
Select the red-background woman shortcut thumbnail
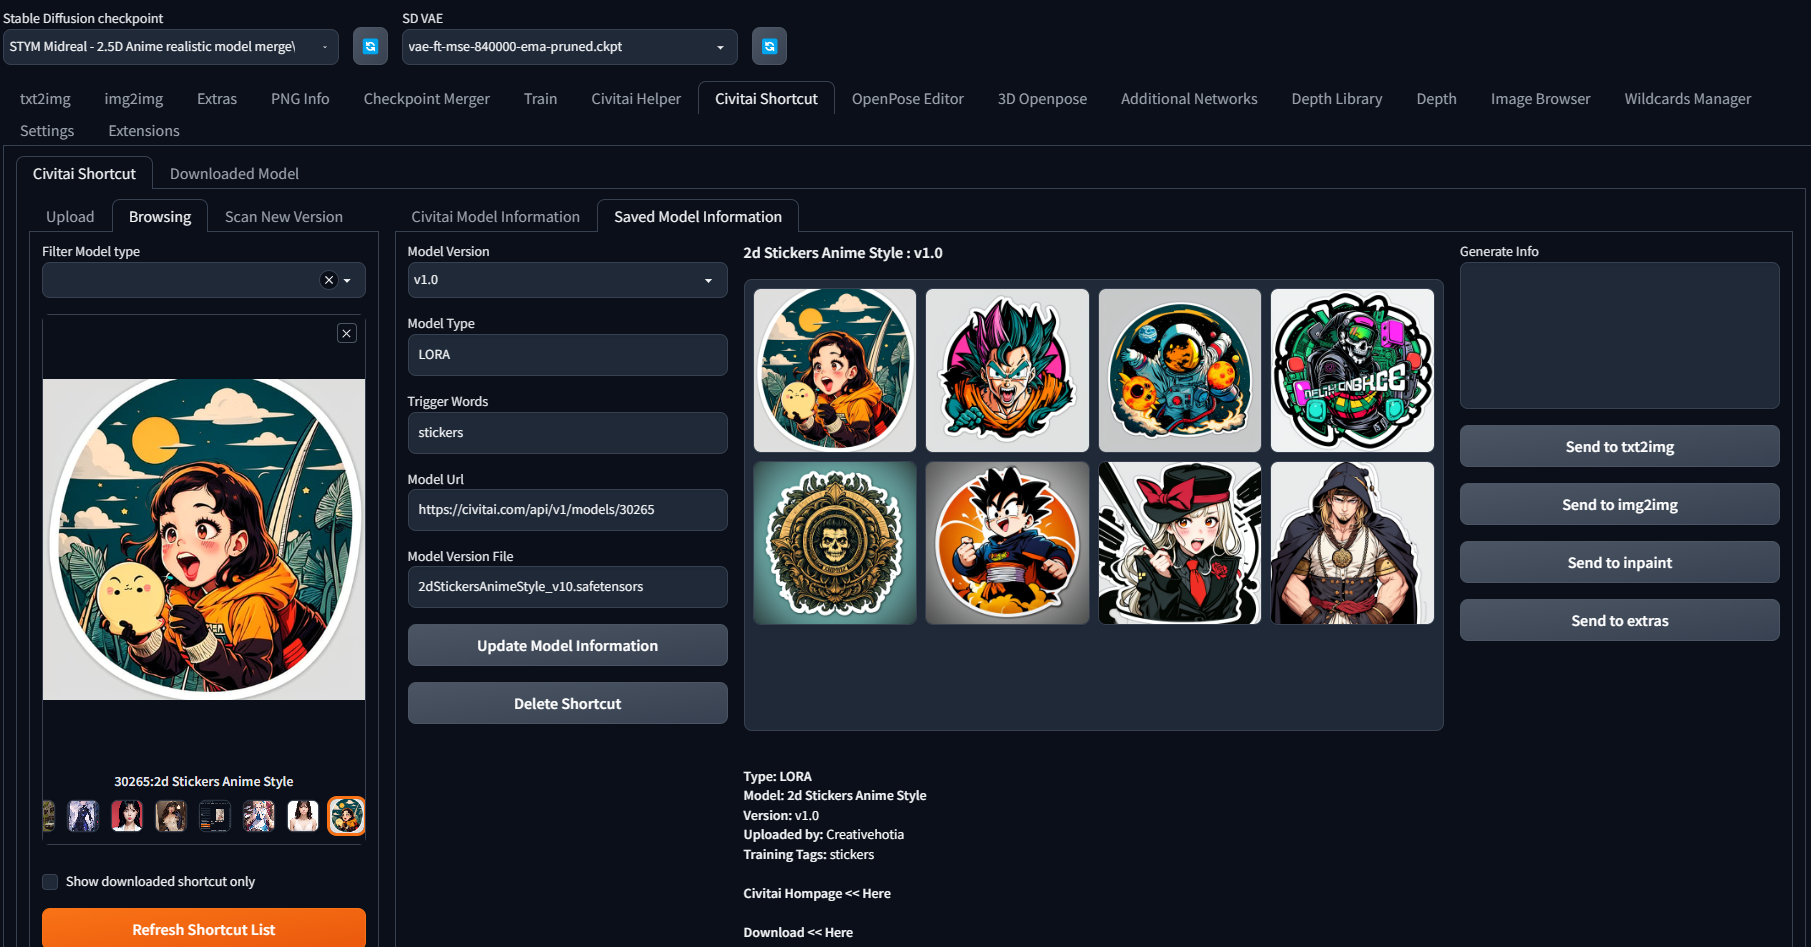click(127, 816)
